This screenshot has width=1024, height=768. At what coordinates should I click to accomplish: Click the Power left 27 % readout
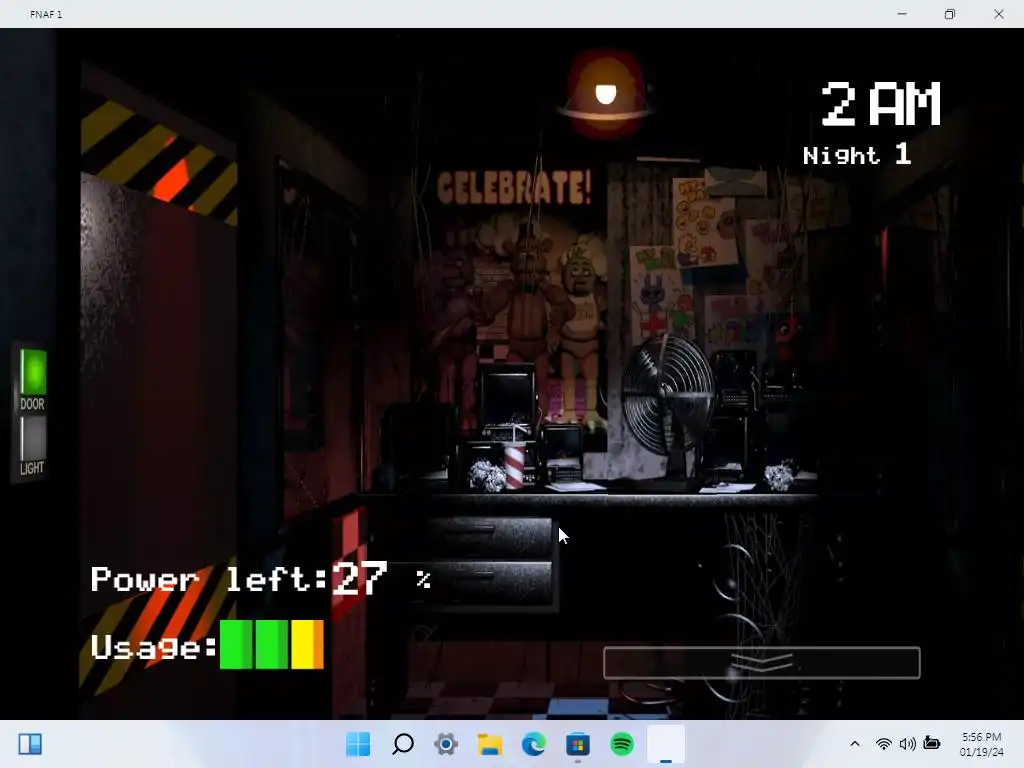coord(261,579)
